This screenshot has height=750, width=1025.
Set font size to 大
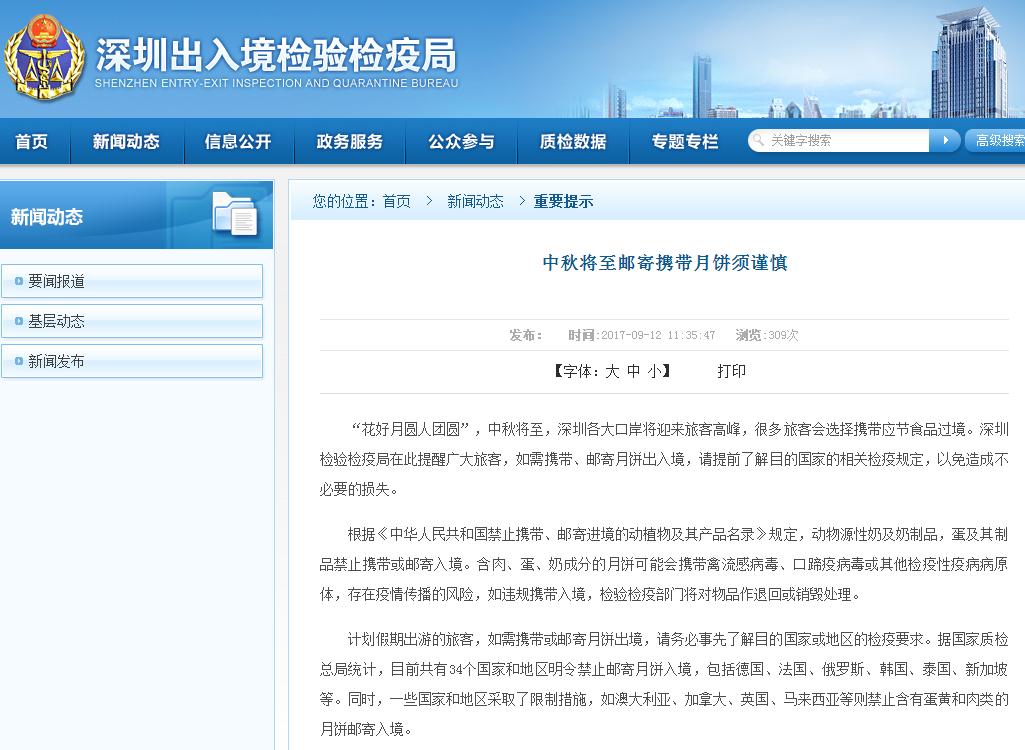612,371
